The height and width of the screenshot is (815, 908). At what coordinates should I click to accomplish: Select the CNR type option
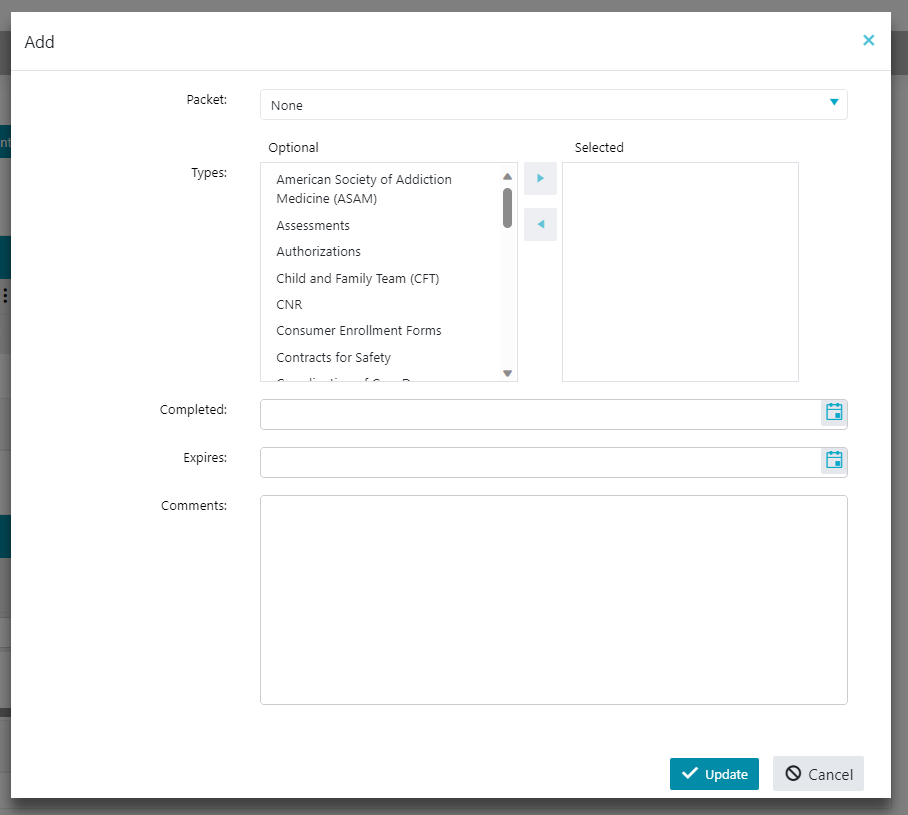click(x=289, y=305)
